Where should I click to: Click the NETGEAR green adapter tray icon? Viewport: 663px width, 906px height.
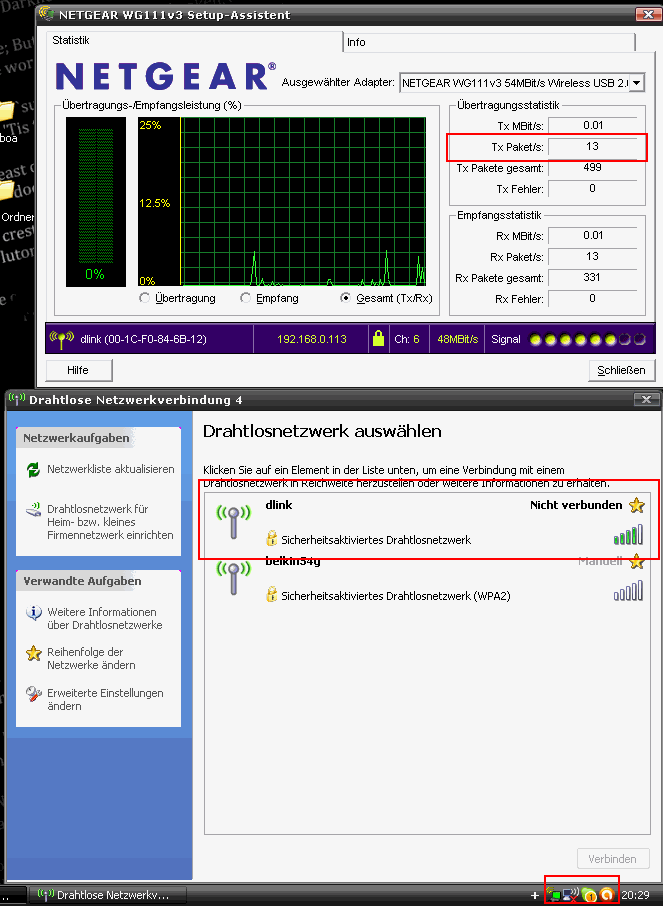(554, 895)
